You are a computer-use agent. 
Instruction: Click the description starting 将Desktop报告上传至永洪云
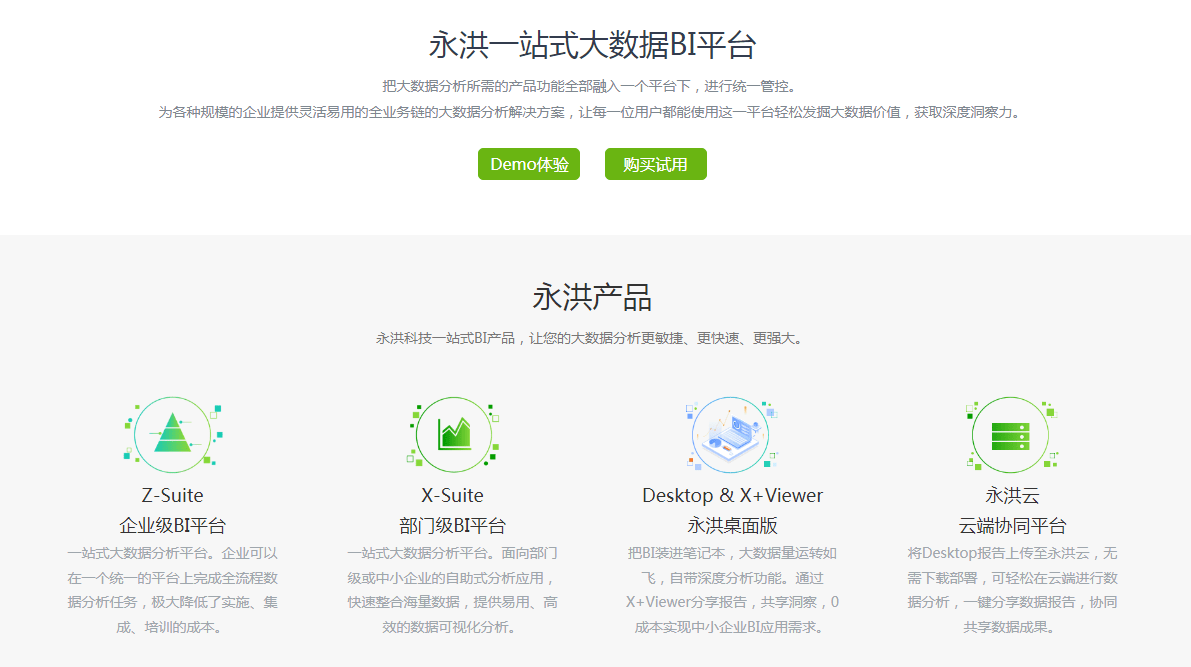[x=1012, y=590]
